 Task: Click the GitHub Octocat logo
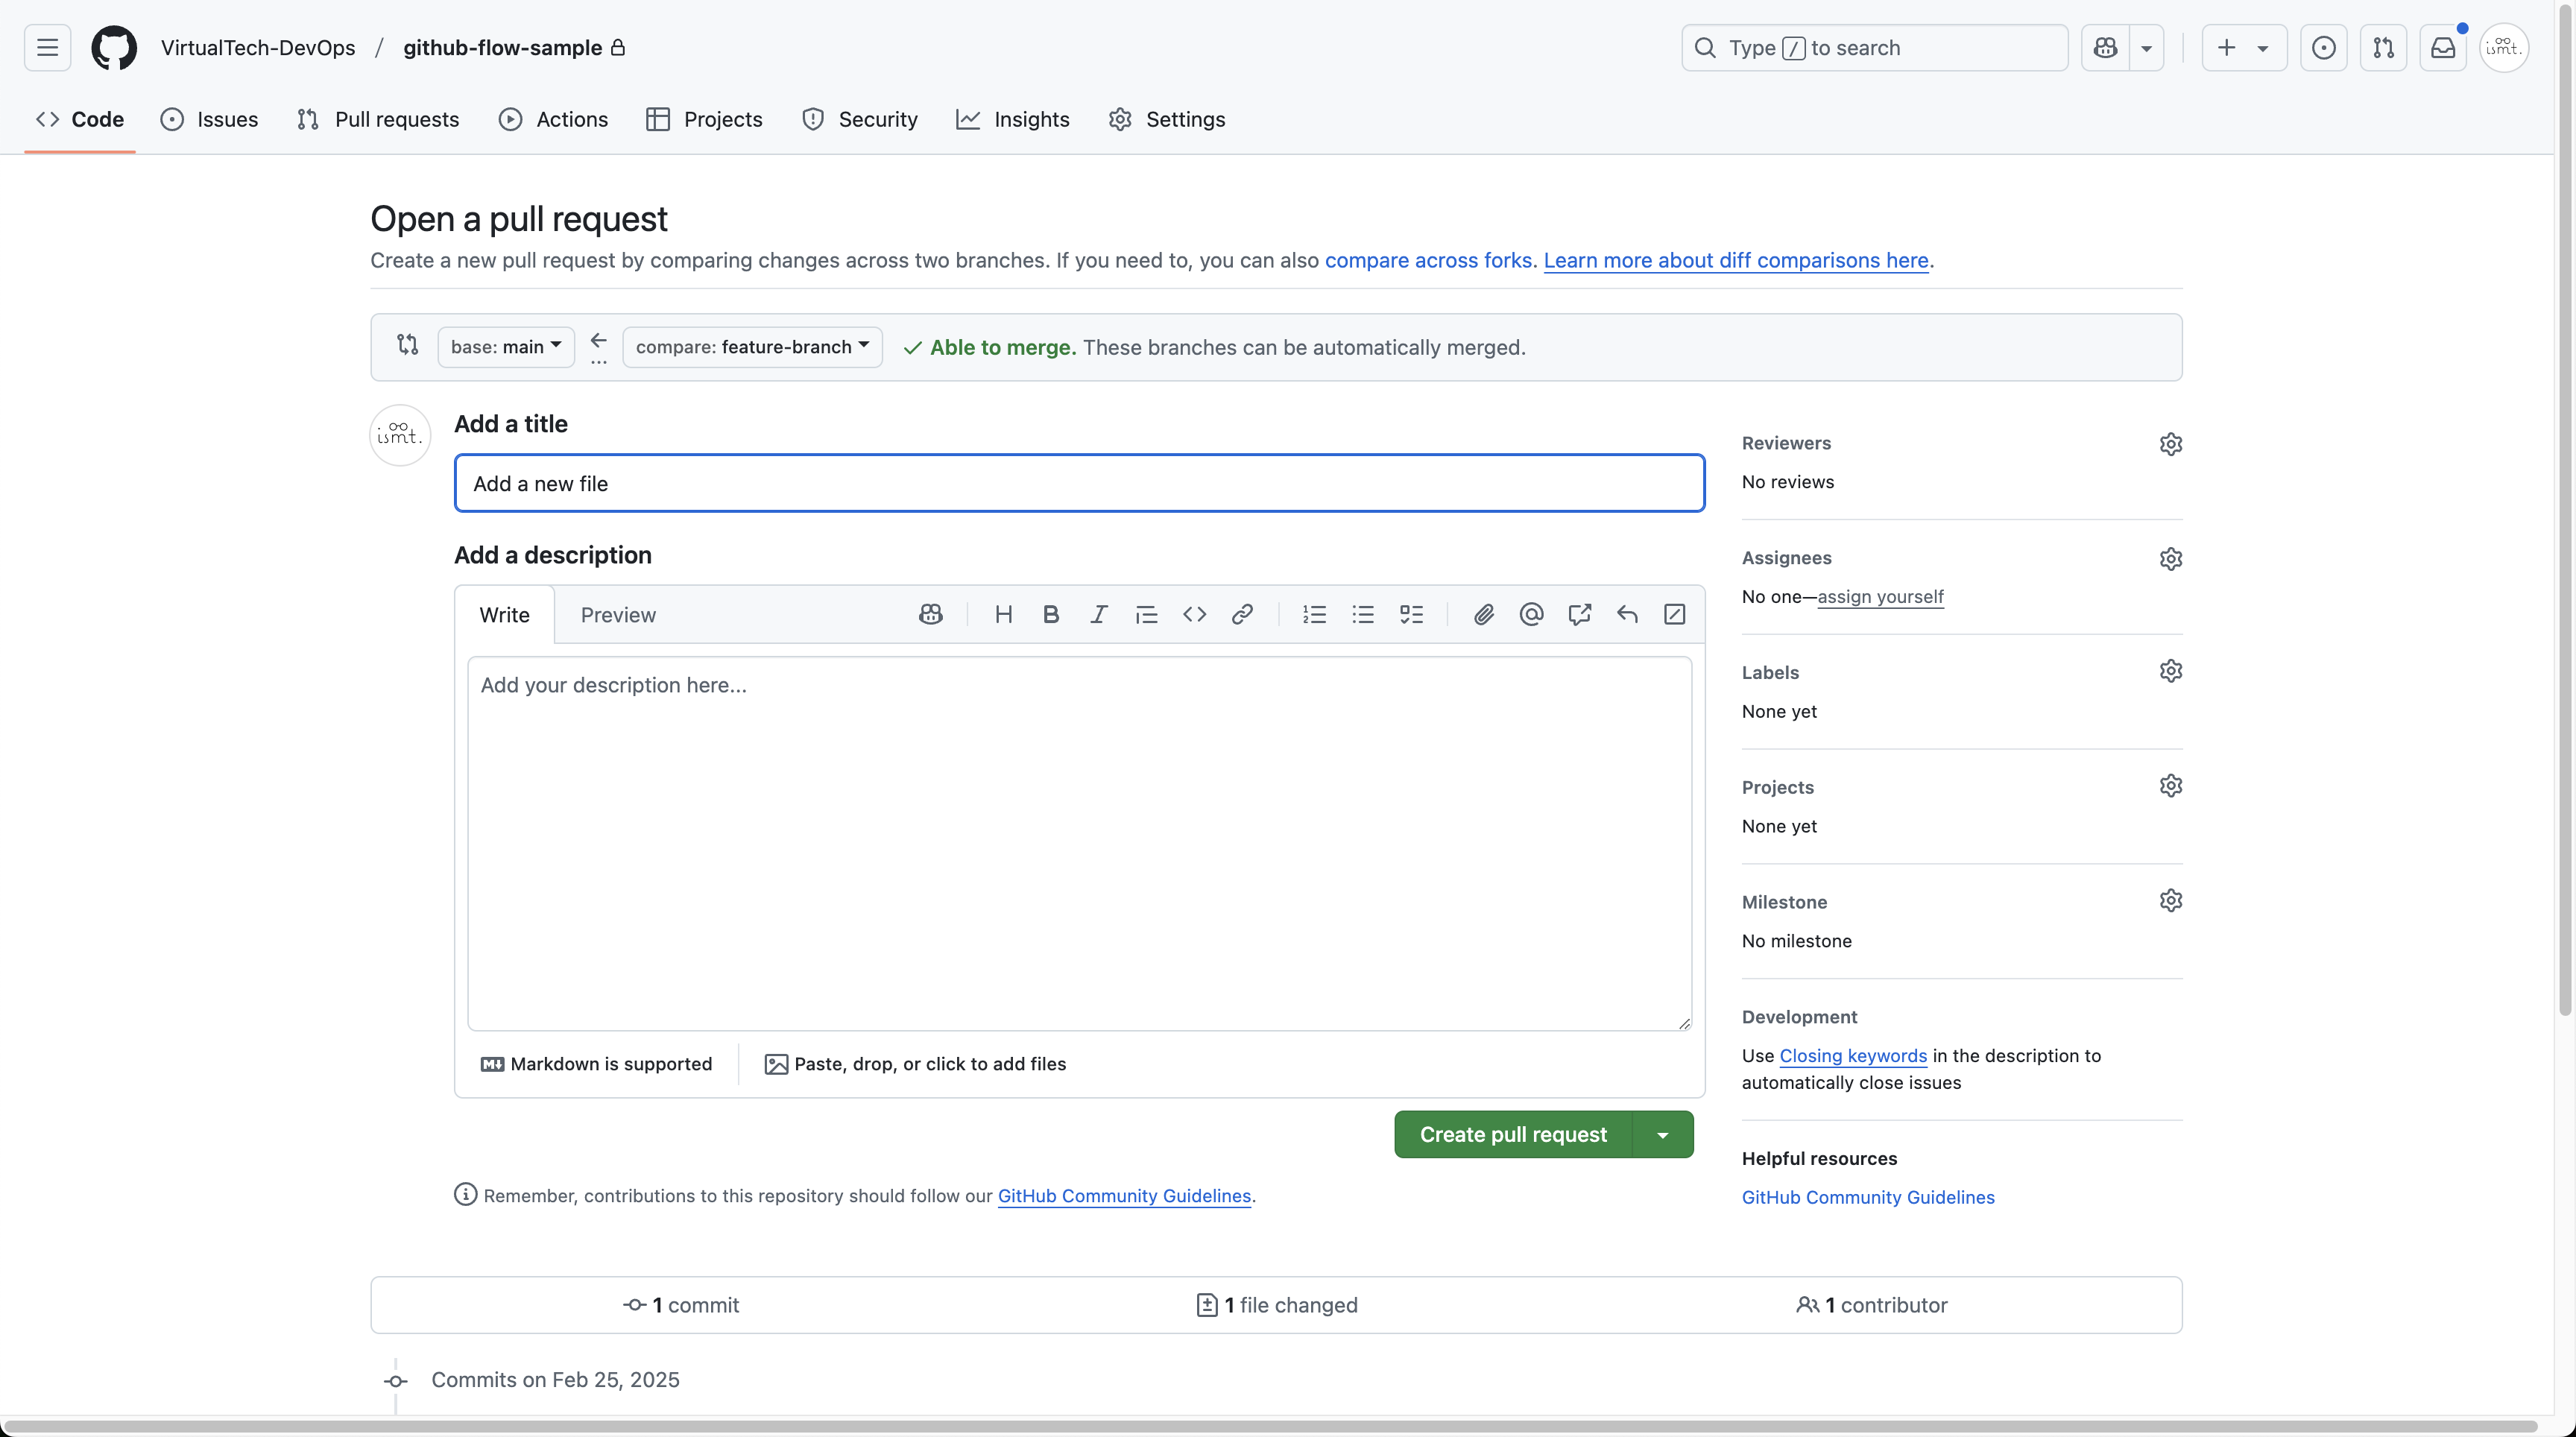coord(114,48)
